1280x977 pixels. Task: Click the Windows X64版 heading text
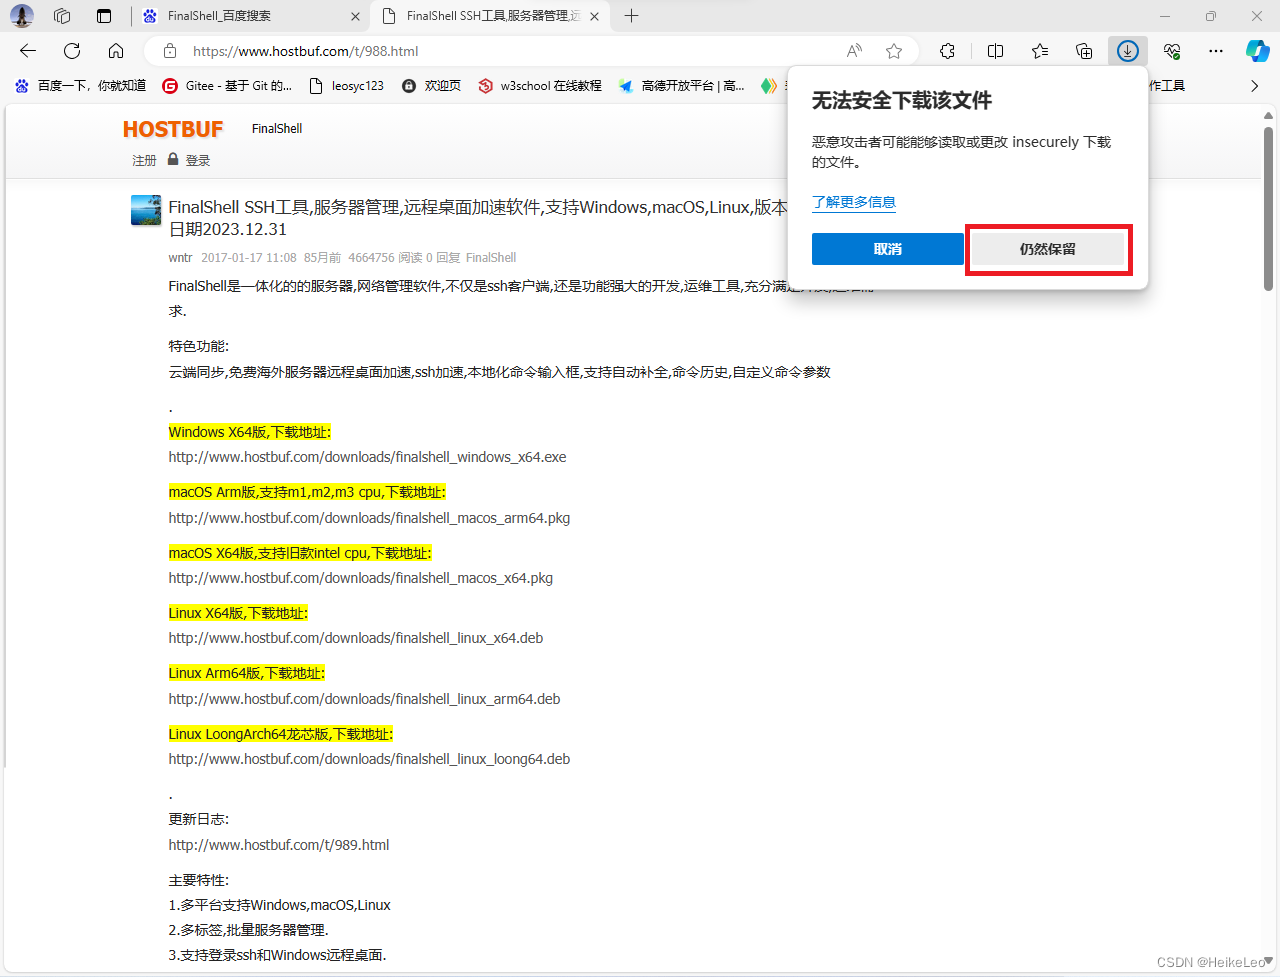pos(250,432)
